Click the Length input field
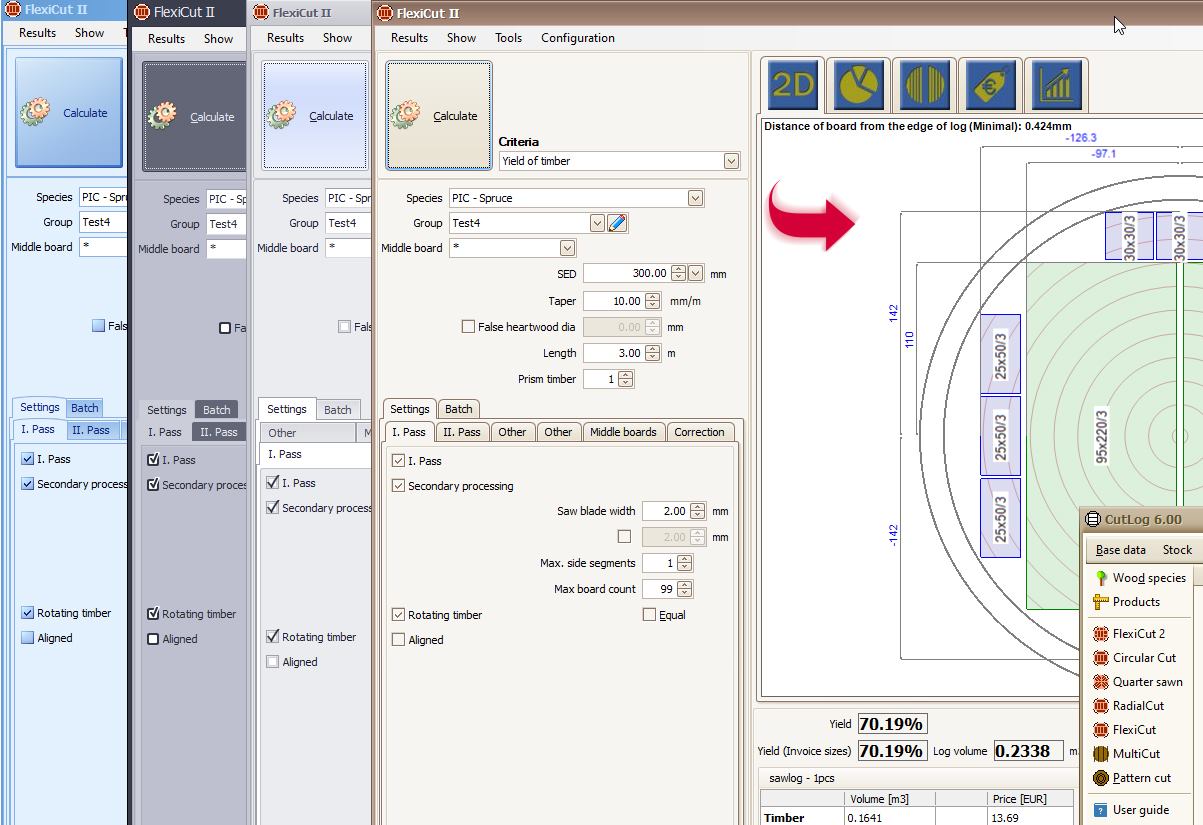Viewport: 1203px width, 825px height. (x=614, y=353)
